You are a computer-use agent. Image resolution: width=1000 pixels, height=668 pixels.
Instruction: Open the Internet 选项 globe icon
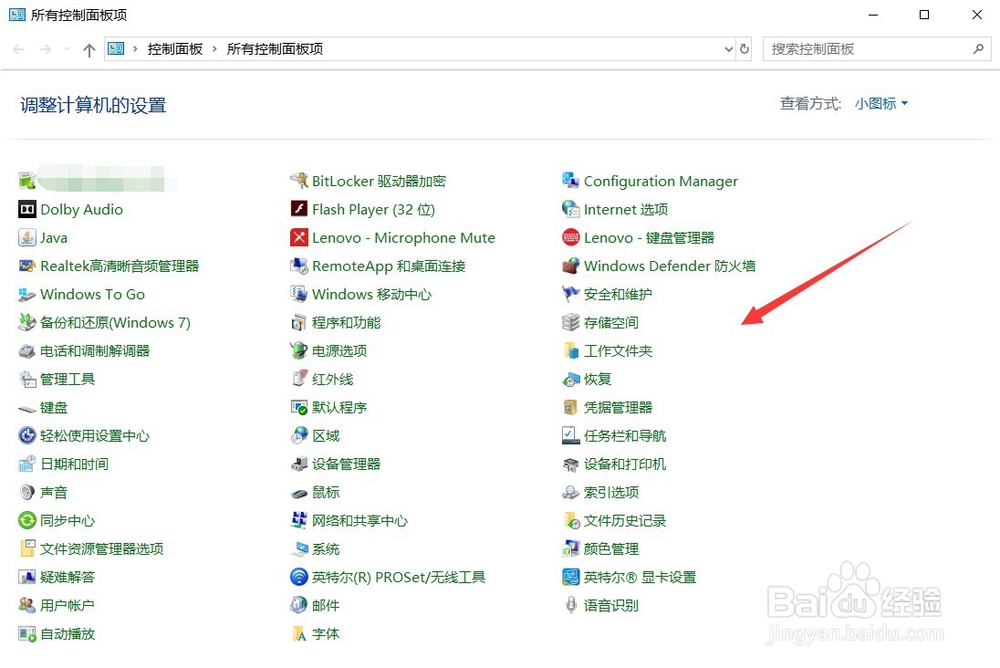click(570, 209)
